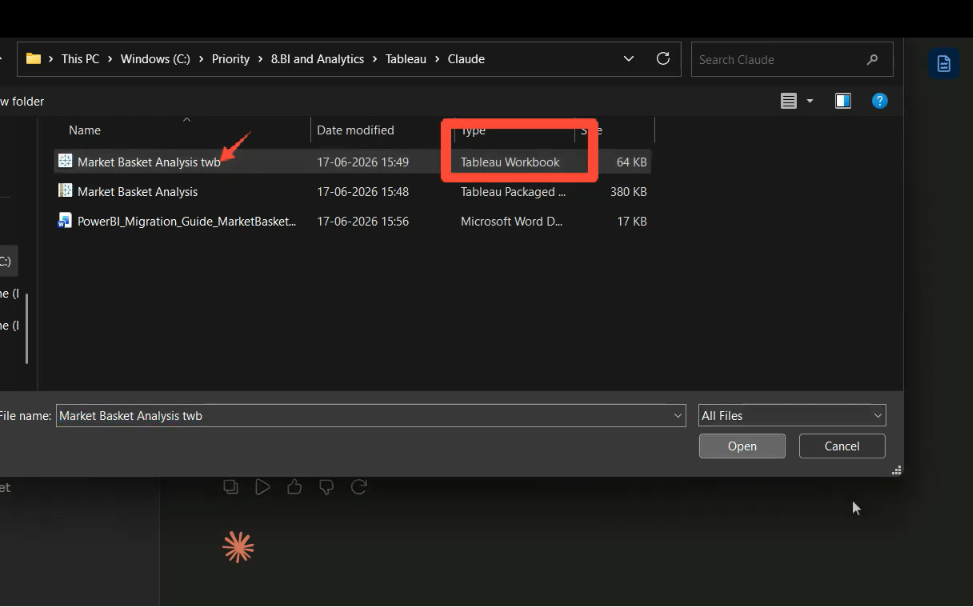Click the 17-06-2026 15:56 date cell
The width and height of the screenshot is (973, 607).
[362, 222]
